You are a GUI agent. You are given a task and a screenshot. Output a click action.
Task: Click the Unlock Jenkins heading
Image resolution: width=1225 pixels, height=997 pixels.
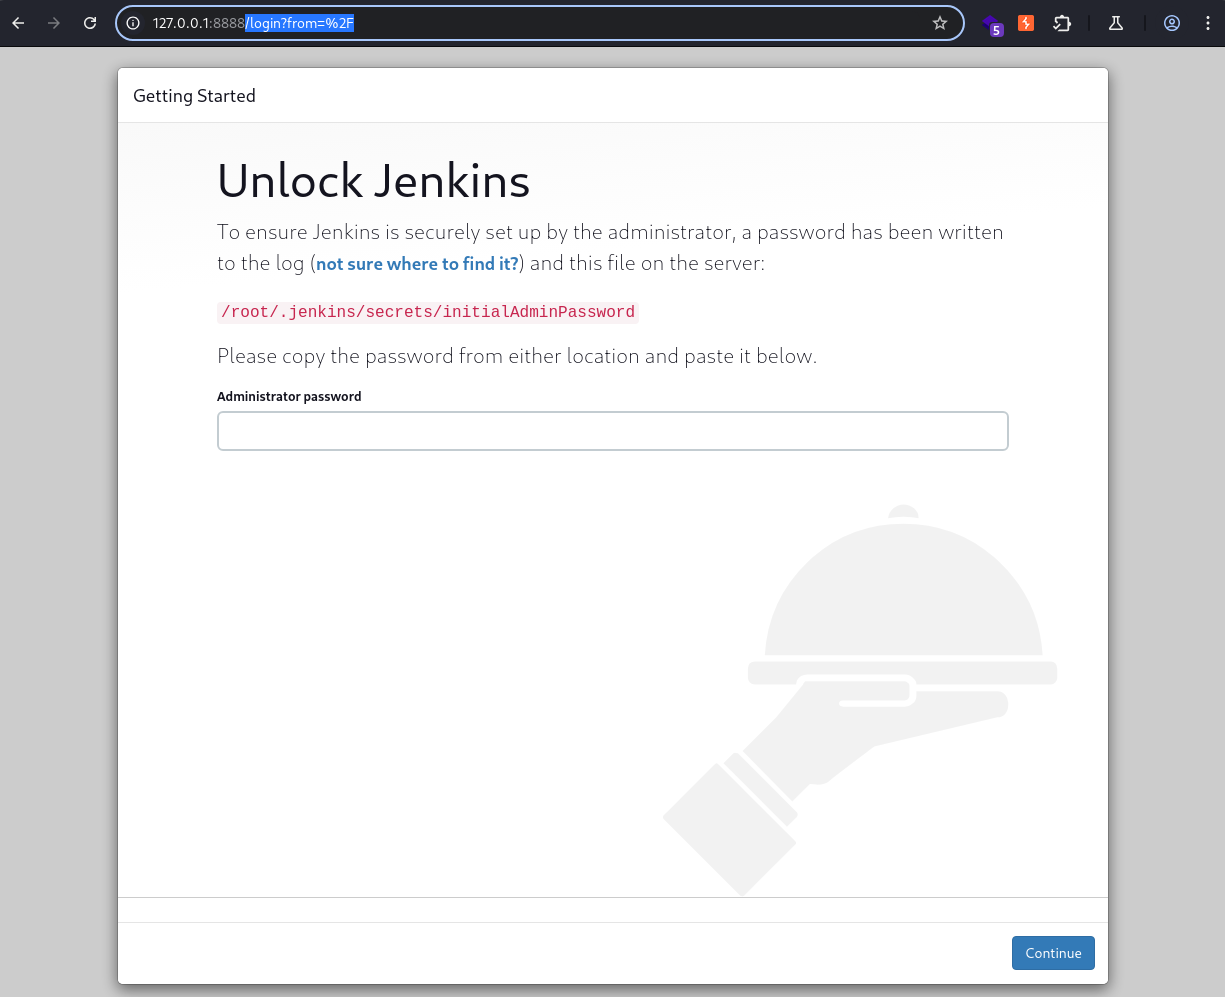point(373,181)
